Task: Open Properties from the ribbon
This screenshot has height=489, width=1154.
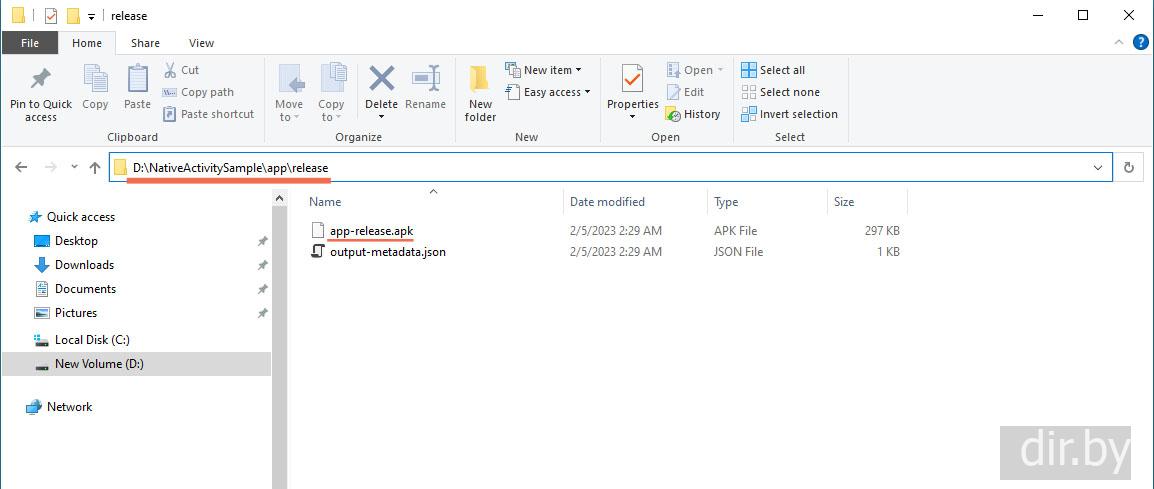Action: tap(632, 80)
